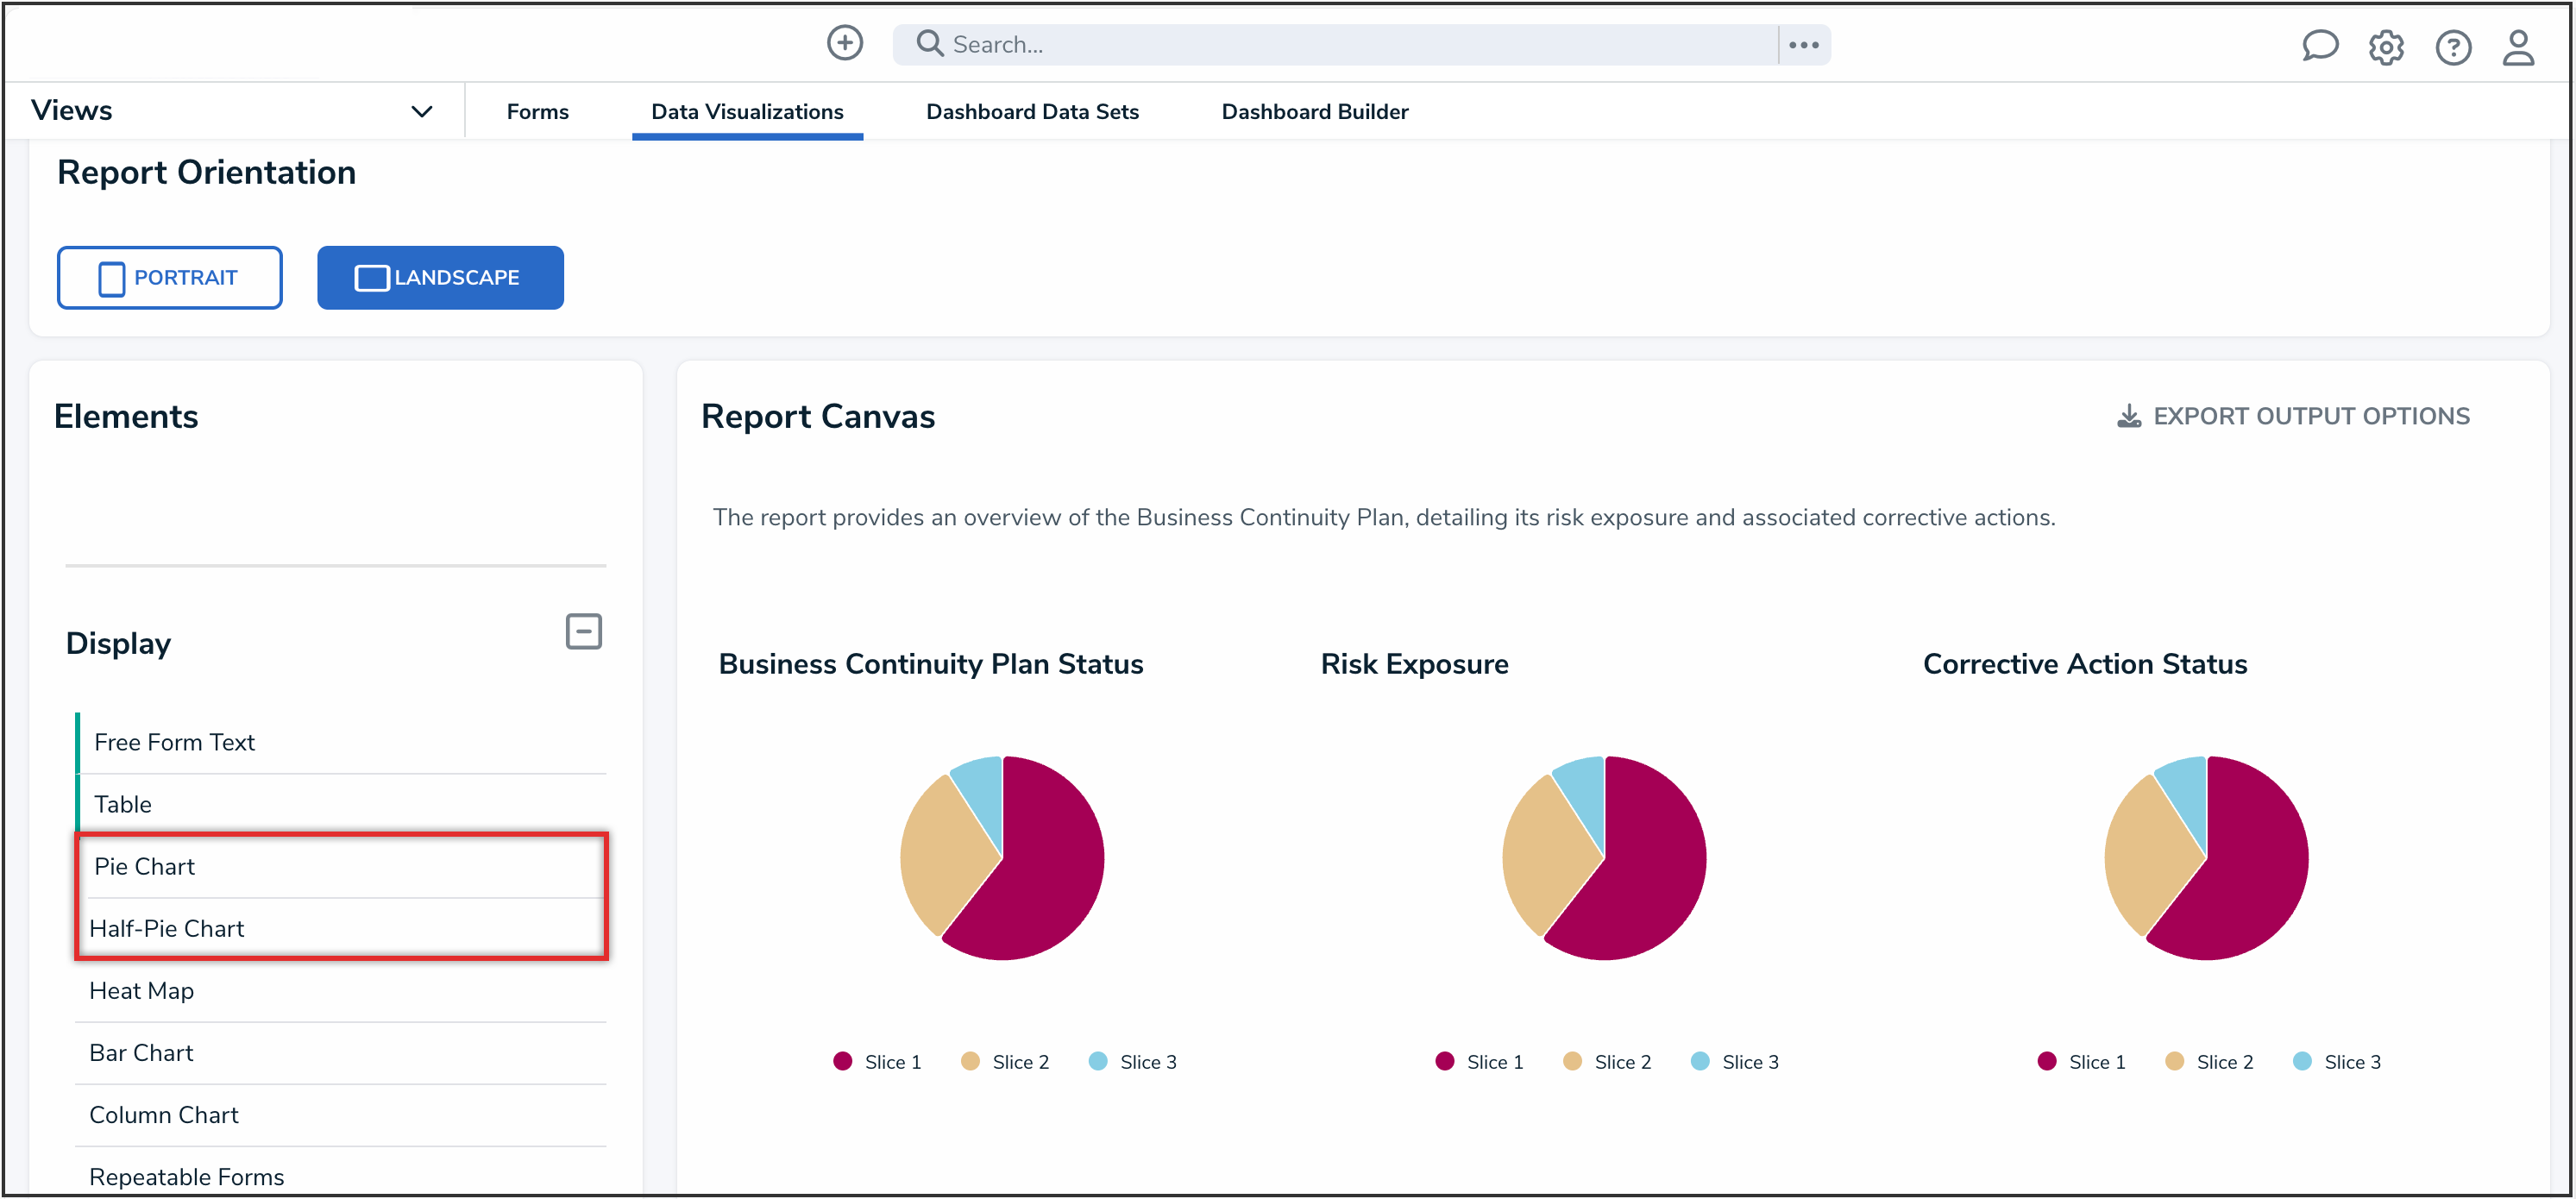Click Slice 3 legend under Corrective Action Status
The width and height of the screenshot is (2576, 1199).
[2353, 1061]
